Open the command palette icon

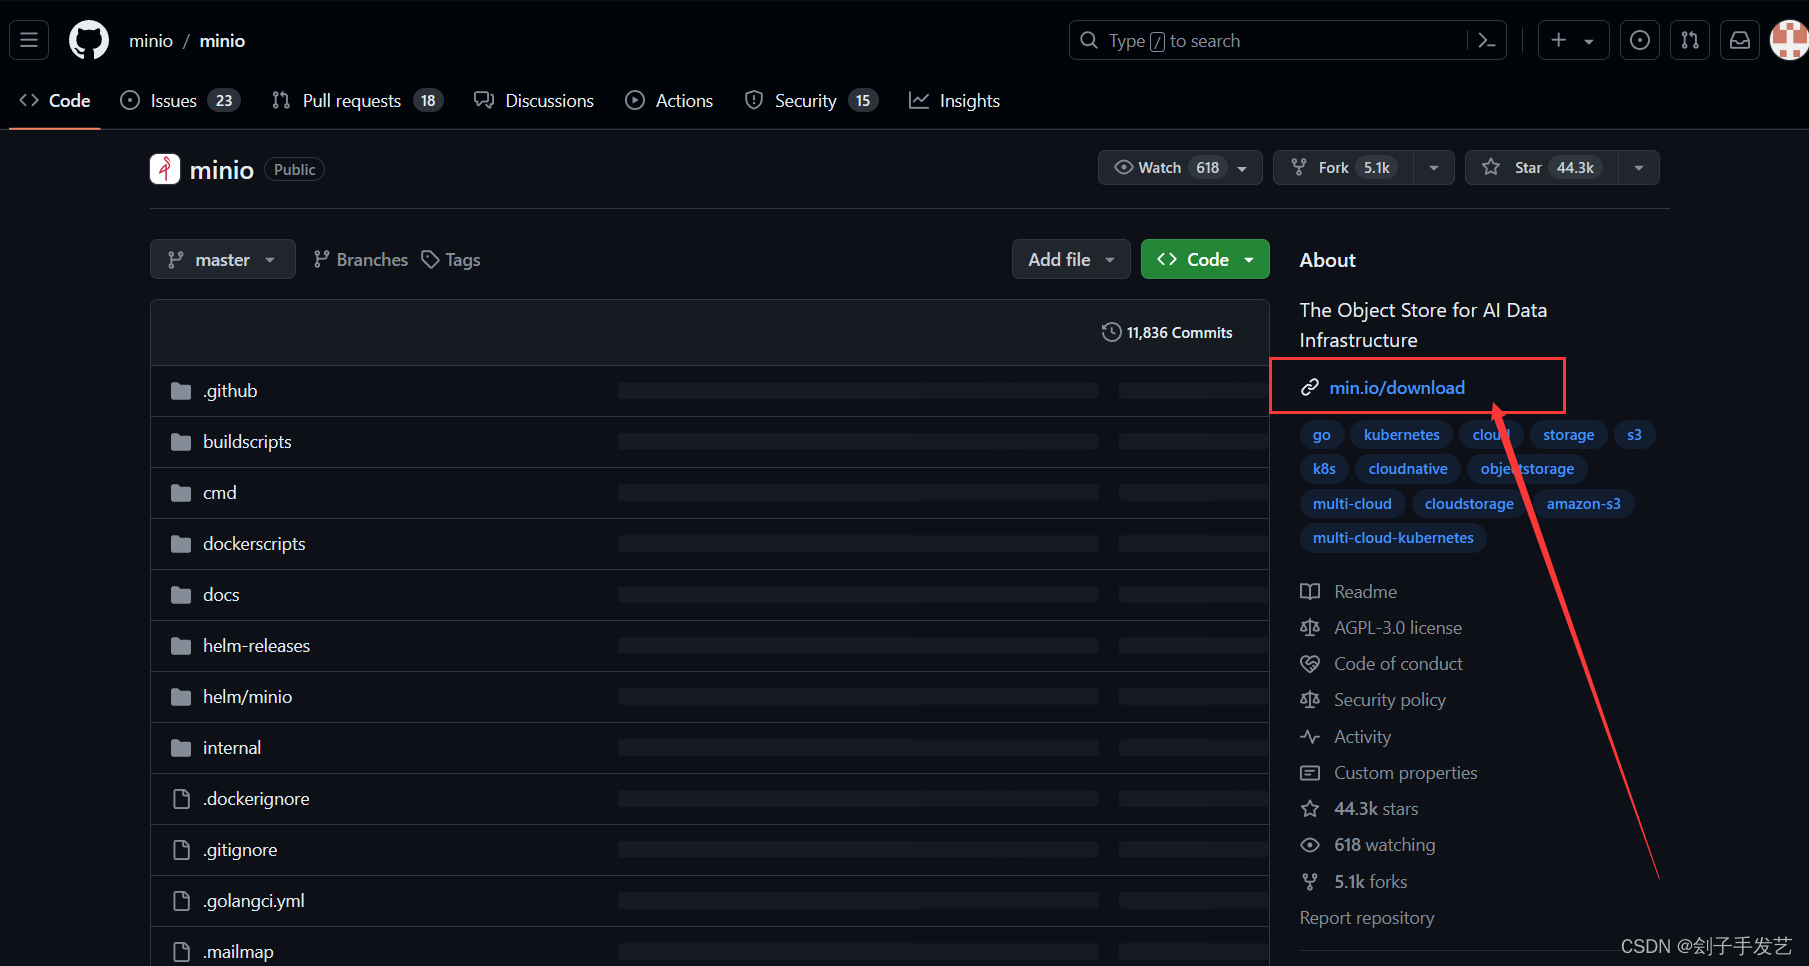click(1487, 40)
